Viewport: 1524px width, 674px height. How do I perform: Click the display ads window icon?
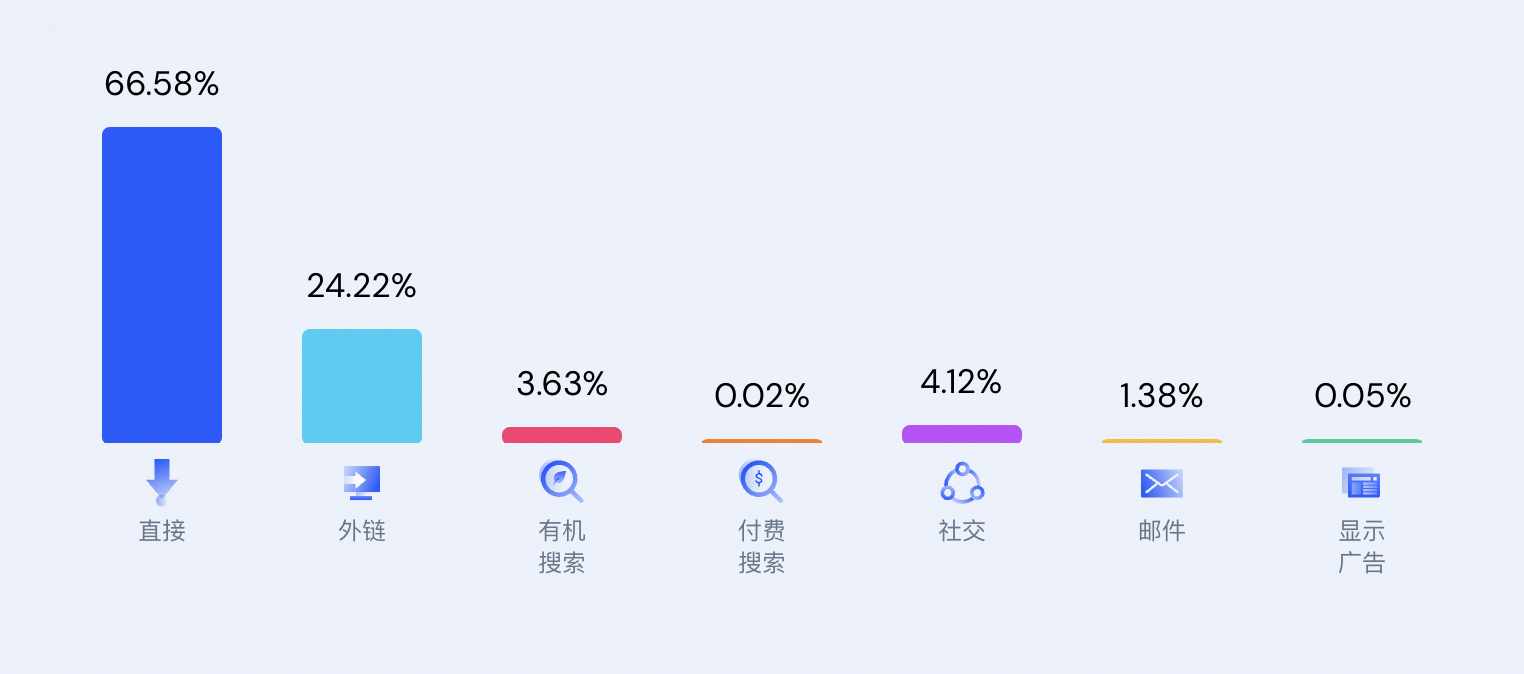coord(1361,484)
